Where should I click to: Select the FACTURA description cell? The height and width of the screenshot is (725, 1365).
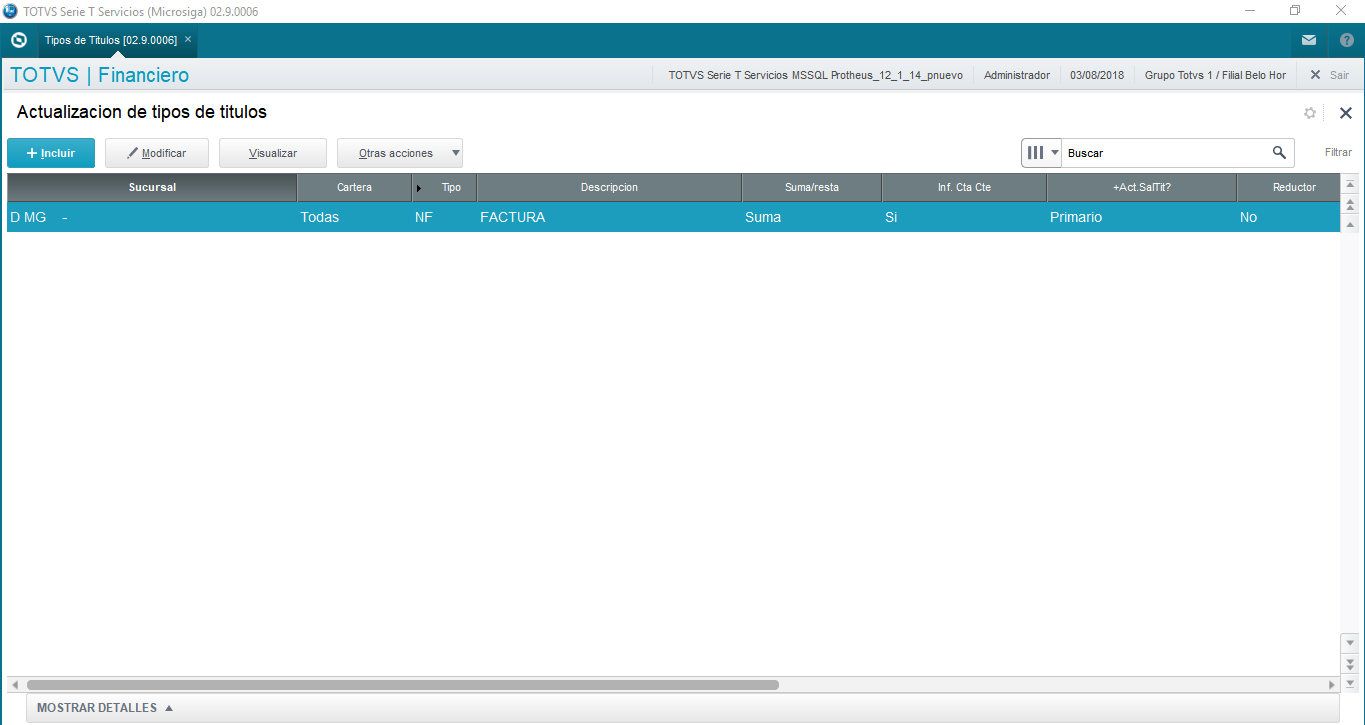[609, 217]
